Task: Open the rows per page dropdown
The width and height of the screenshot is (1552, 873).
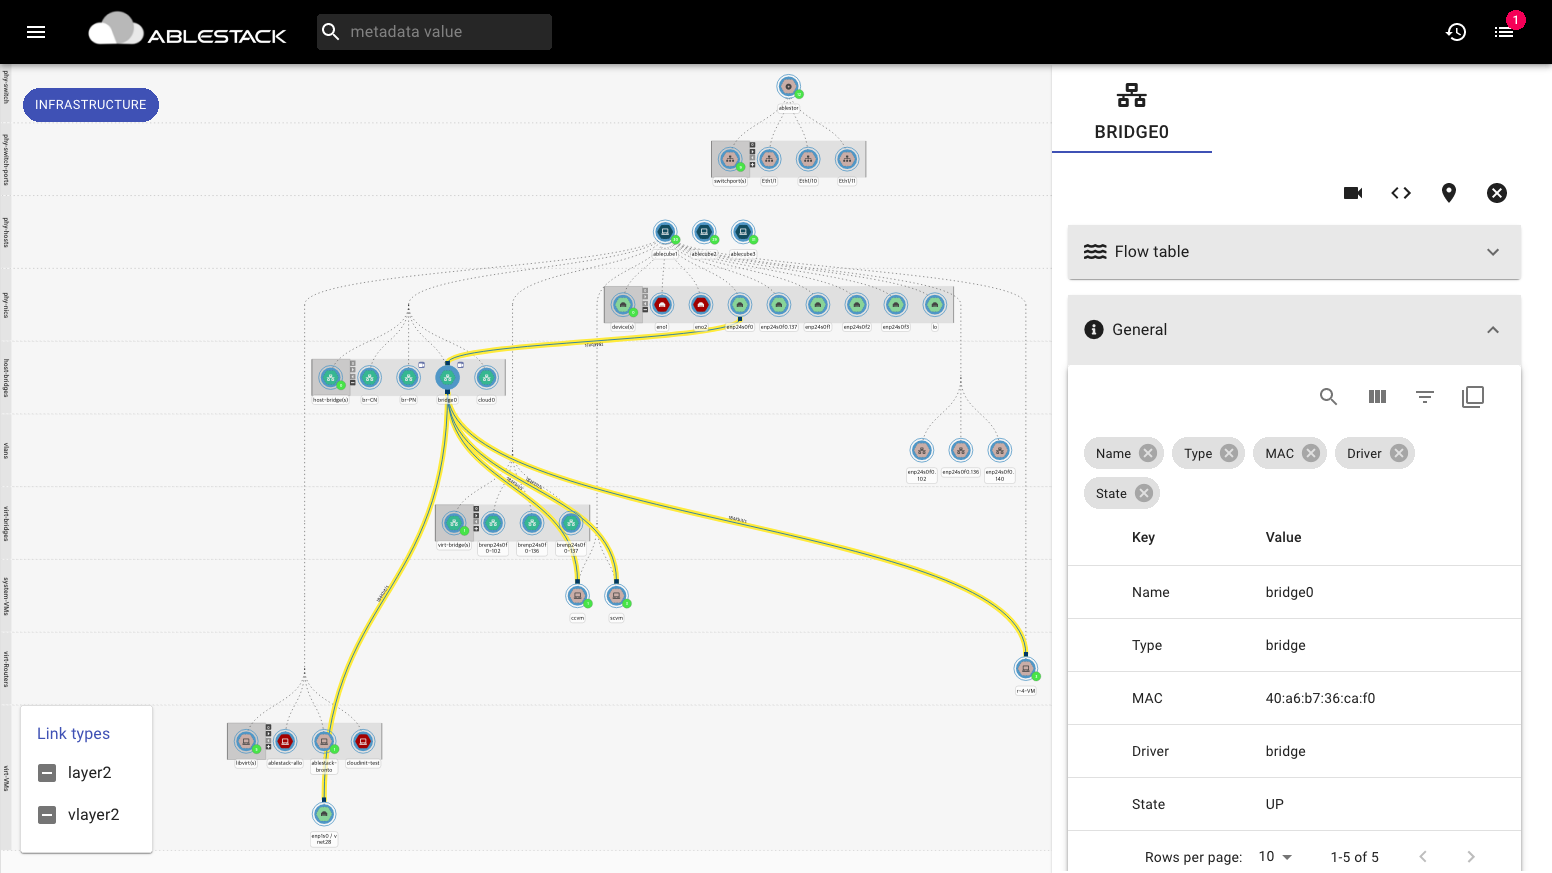Action: 1275,857
